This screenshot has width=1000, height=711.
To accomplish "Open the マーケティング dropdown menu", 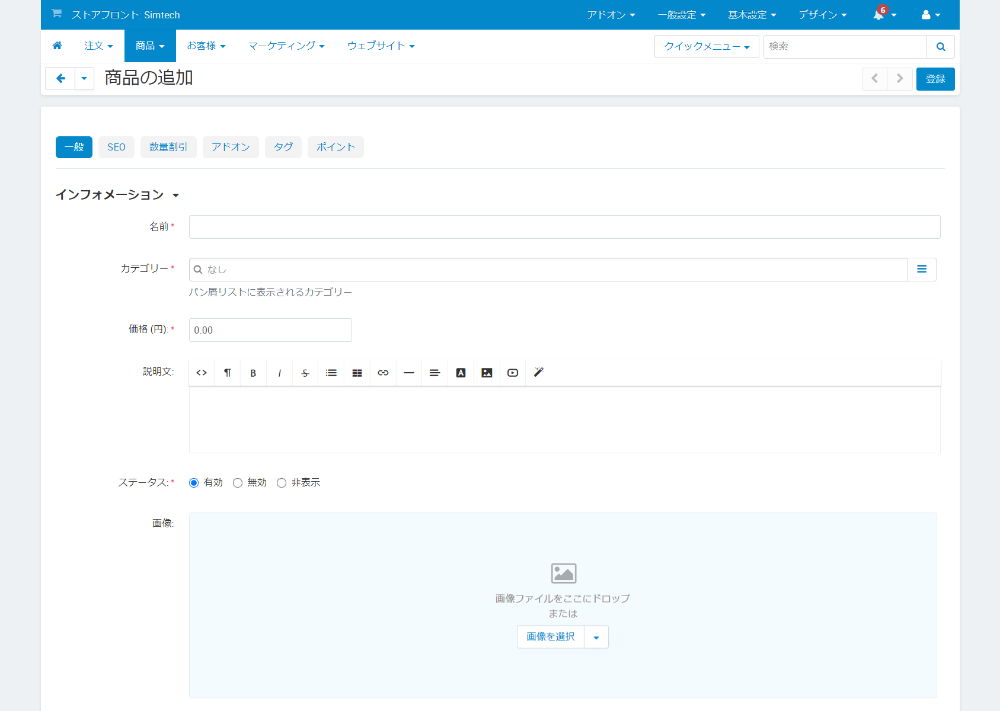I will point(286,46).
